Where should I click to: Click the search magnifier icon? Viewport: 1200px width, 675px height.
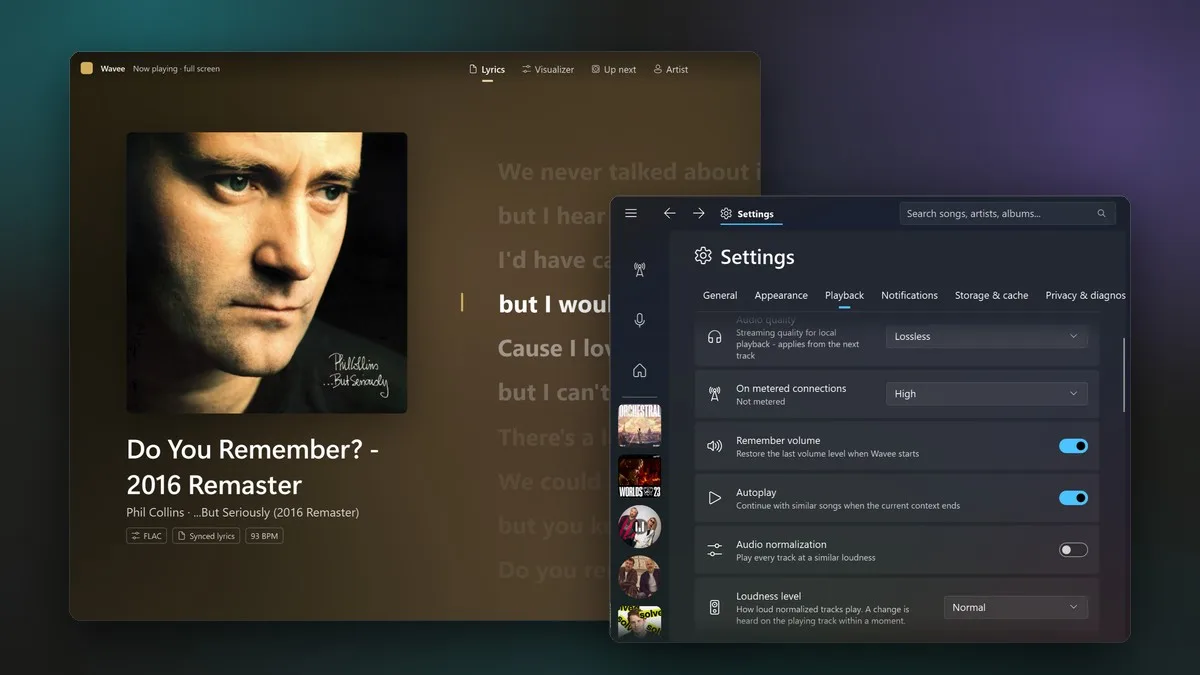tap(1102, 213)
